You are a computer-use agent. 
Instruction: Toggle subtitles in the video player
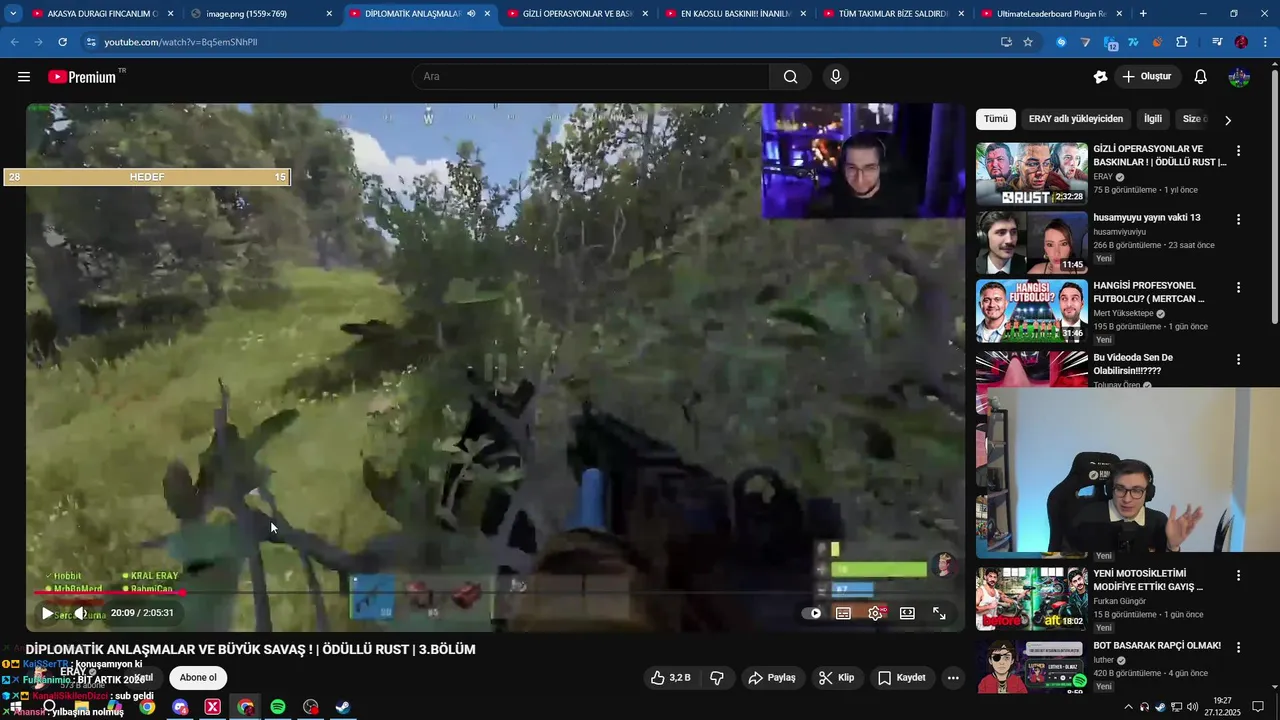844,613
